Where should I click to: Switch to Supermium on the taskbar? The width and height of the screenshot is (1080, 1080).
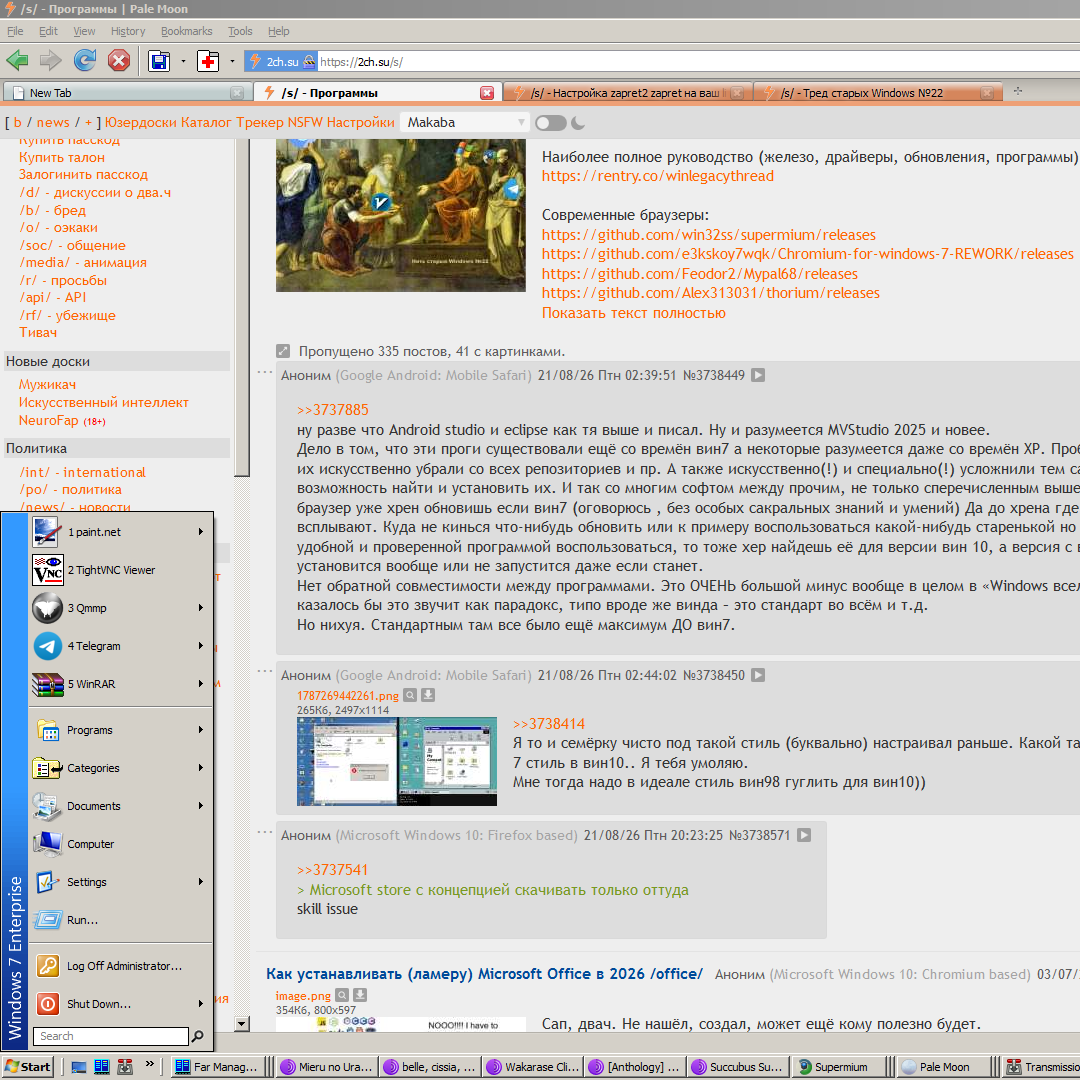(838, 1067)
